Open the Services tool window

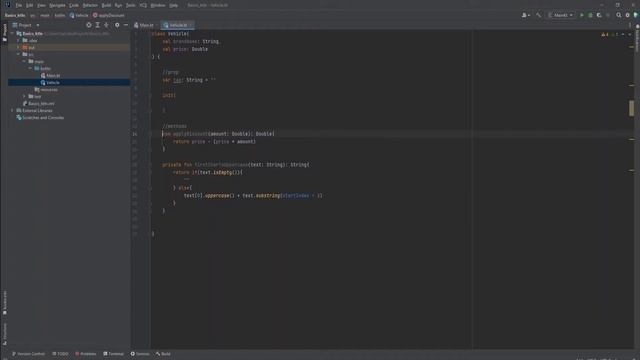click(140, 354)
